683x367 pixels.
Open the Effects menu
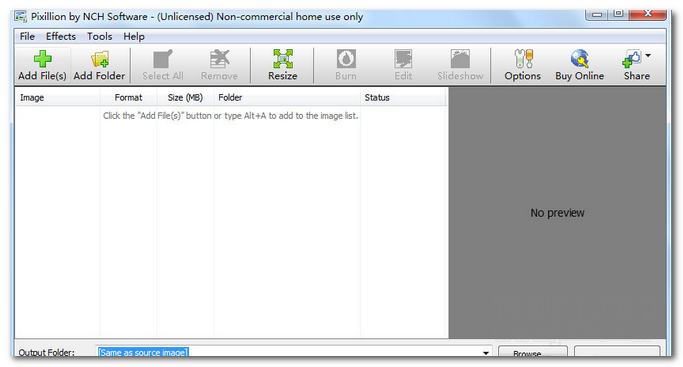coord(61,37)
